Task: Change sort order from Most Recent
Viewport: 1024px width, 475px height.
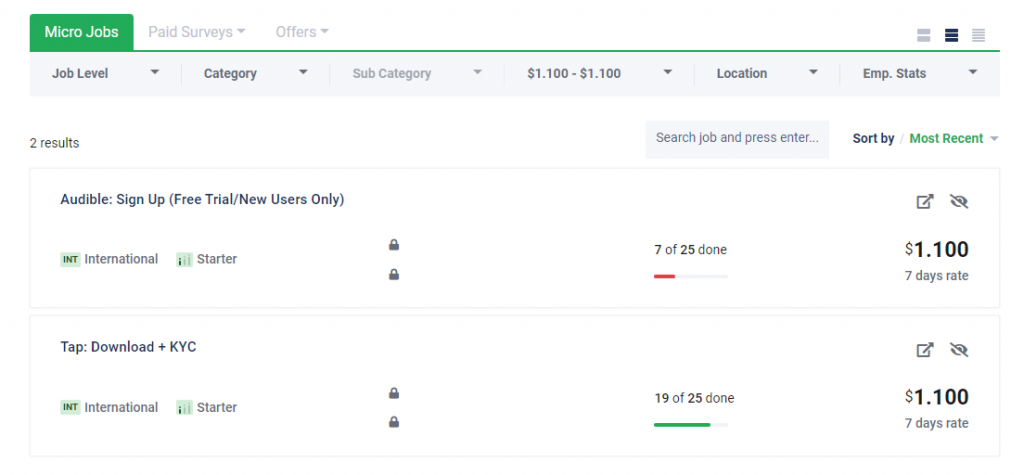Action: point(953,139)
